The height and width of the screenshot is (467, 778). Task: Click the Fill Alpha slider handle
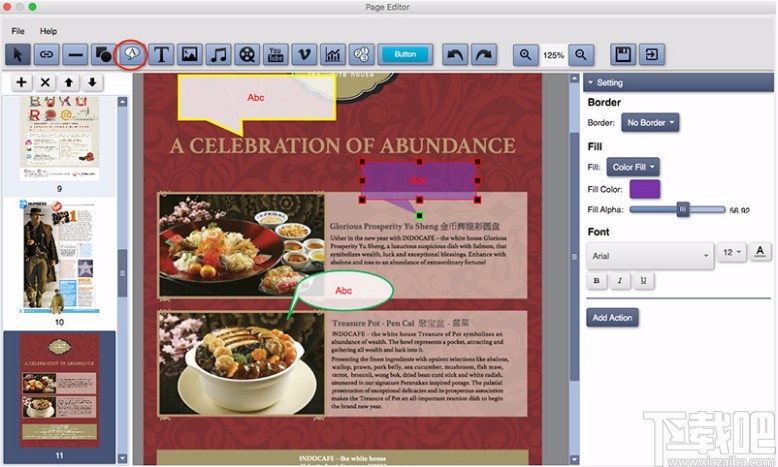tap(683, 209)
